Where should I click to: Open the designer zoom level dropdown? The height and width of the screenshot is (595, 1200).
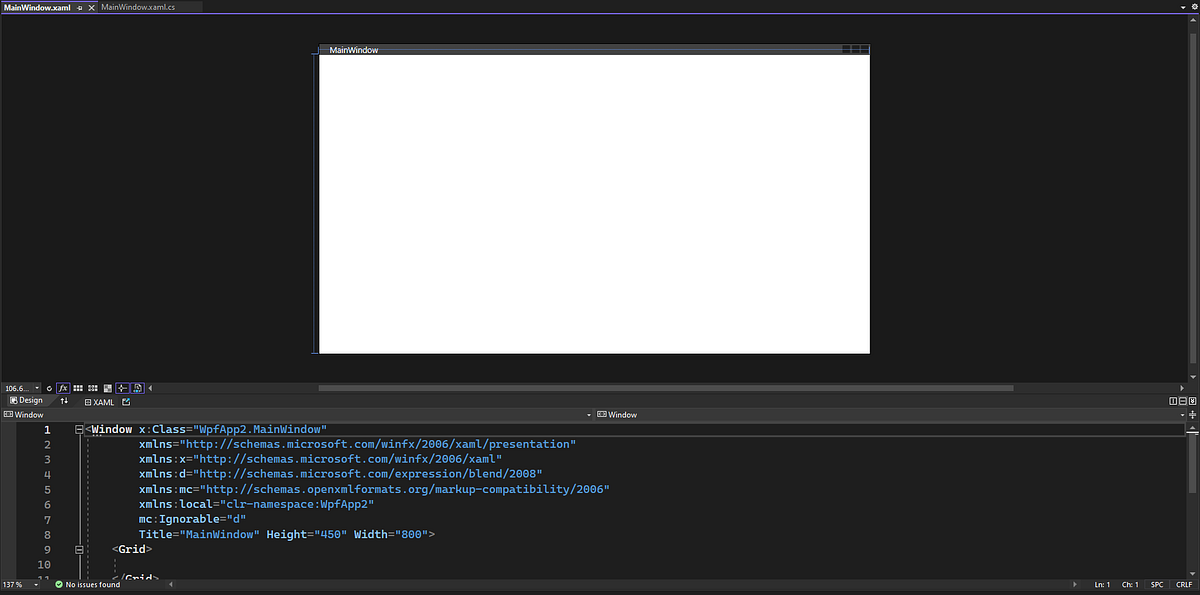tap(35, 388)
